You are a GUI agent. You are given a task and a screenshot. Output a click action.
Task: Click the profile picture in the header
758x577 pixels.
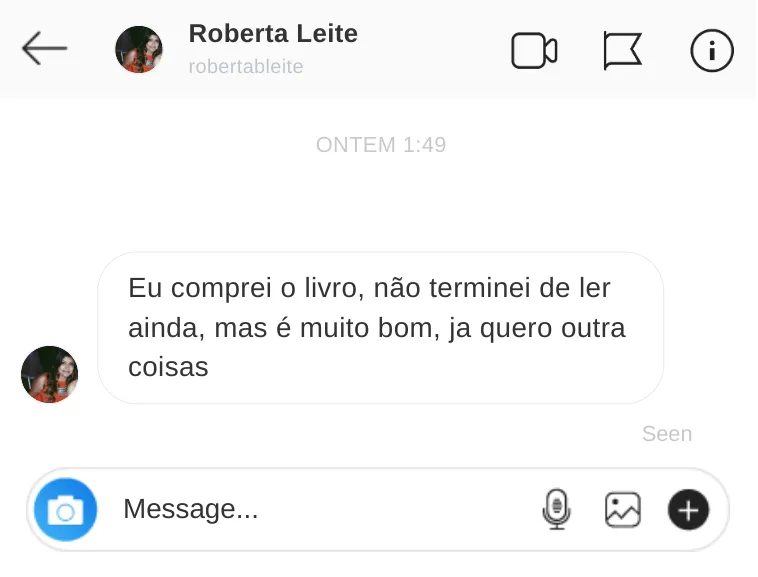point(139,50)
